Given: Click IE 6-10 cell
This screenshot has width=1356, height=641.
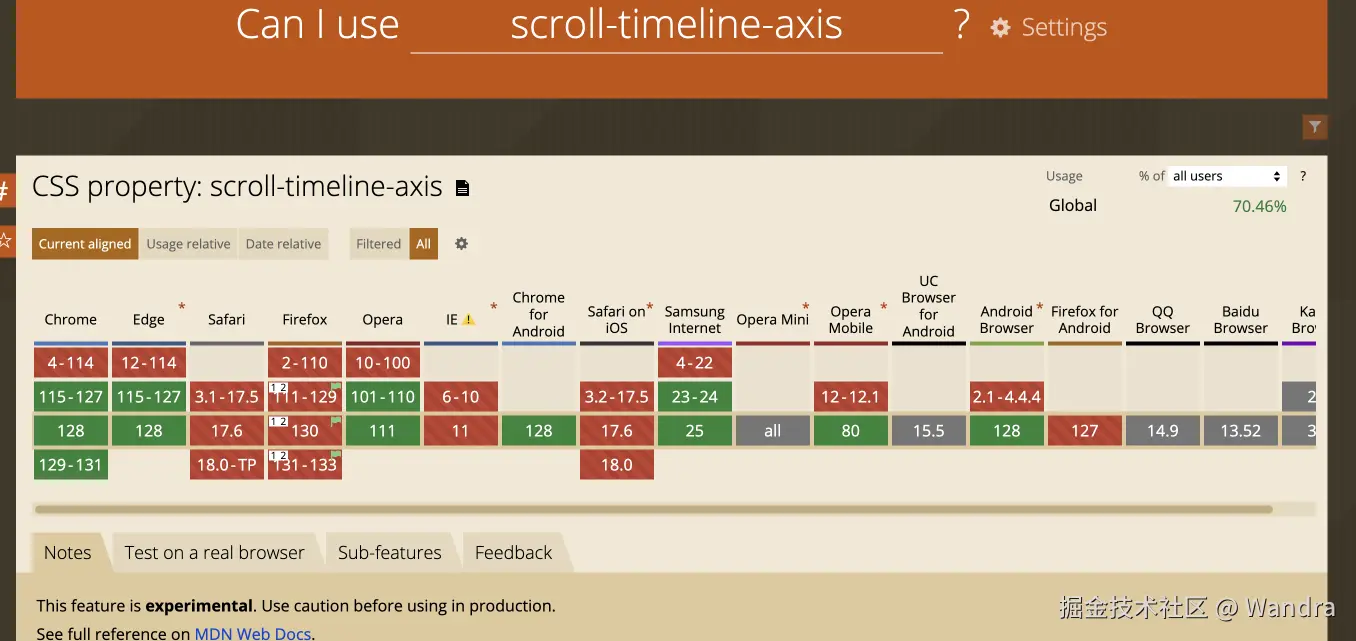Looking at the screenshot, I should tap(461, 397).
